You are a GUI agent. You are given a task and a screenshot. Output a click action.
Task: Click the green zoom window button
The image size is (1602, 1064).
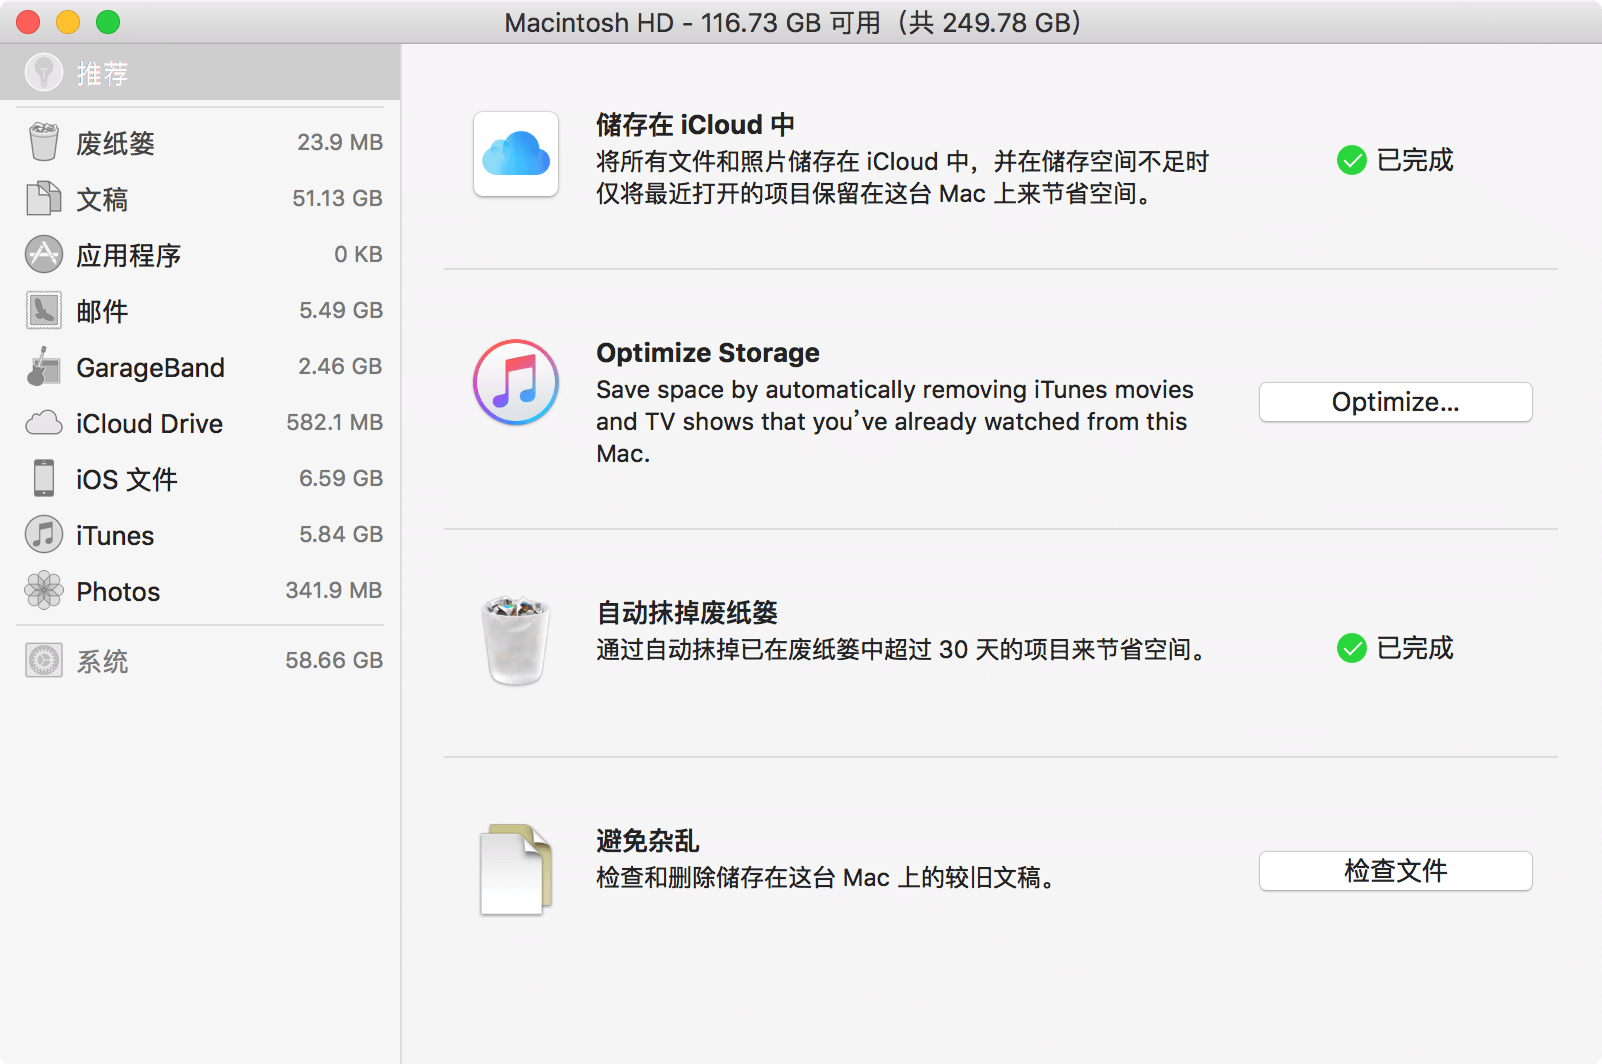(x=108, y=22)
